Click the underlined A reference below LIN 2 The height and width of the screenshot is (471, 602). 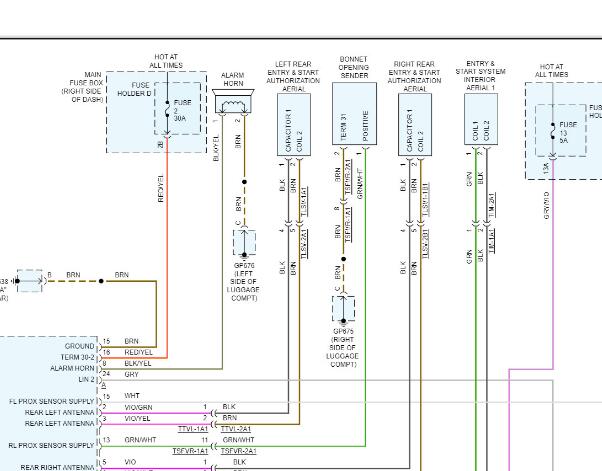point(104,385)
